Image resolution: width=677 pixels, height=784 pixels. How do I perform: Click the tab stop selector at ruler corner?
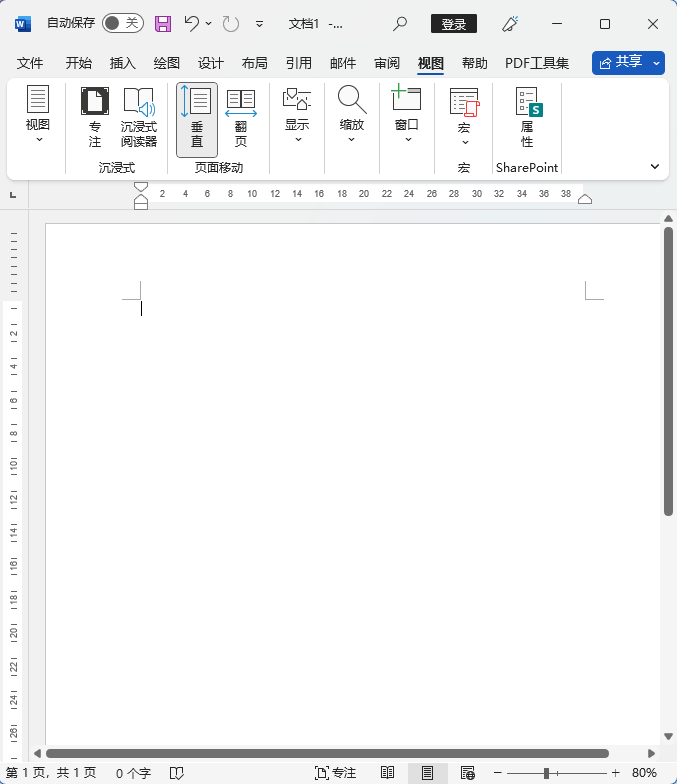point(14,195)
